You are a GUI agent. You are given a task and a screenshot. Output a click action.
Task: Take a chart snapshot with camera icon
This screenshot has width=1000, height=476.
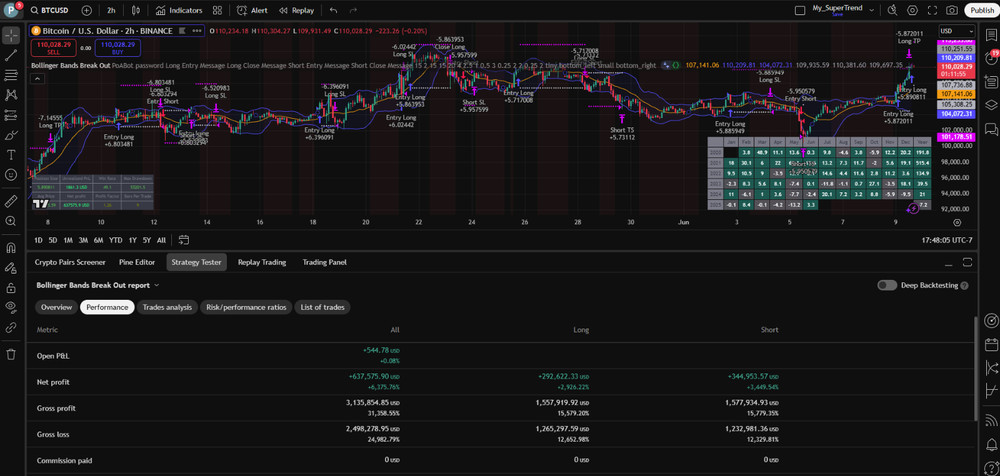coord(952,10)
